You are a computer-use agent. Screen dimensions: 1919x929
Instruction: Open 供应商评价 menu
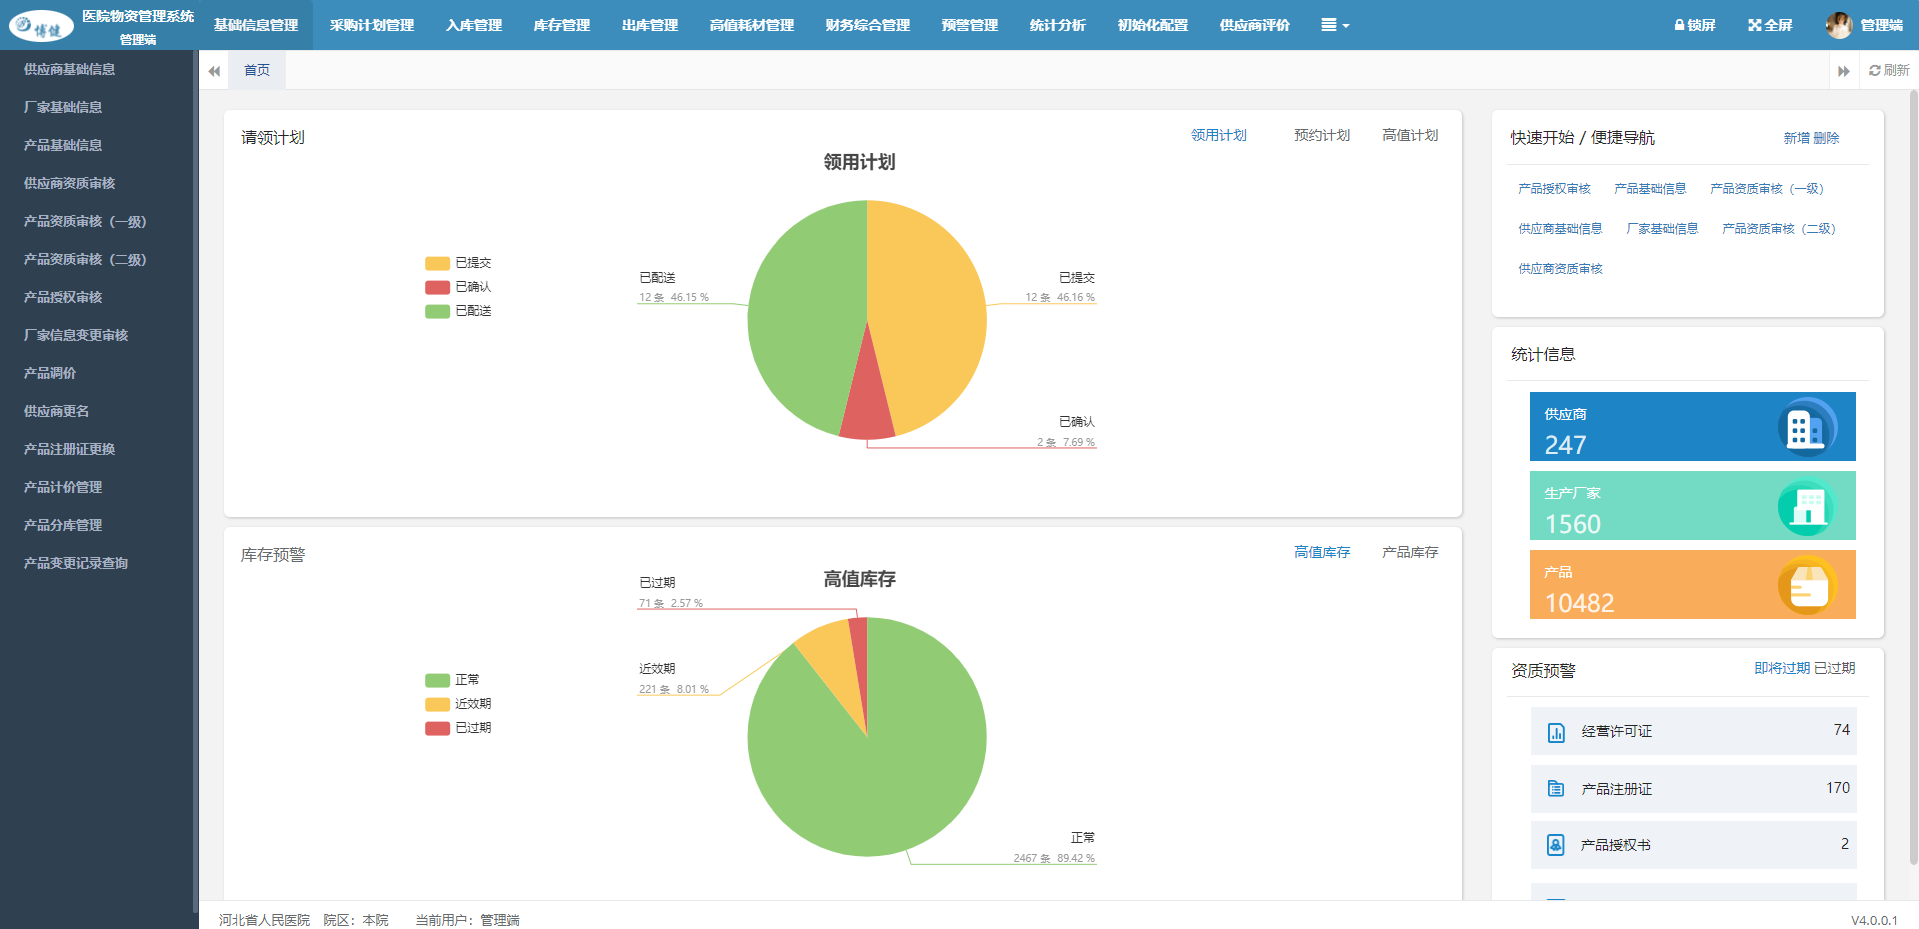pyautogui.click(x=1255, y=25)
